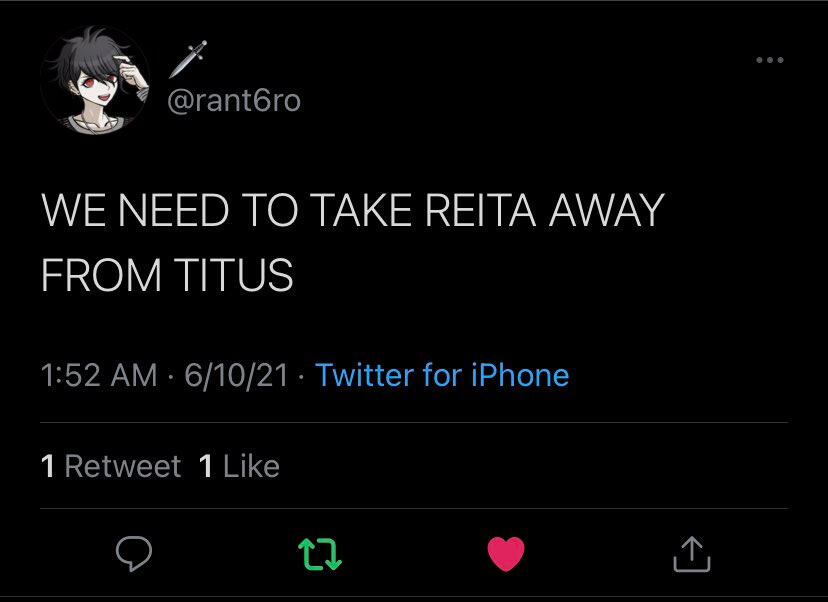Click the Twitter for iPhone source link
This screenshot has width=828, height=602.
pos(442,375)
